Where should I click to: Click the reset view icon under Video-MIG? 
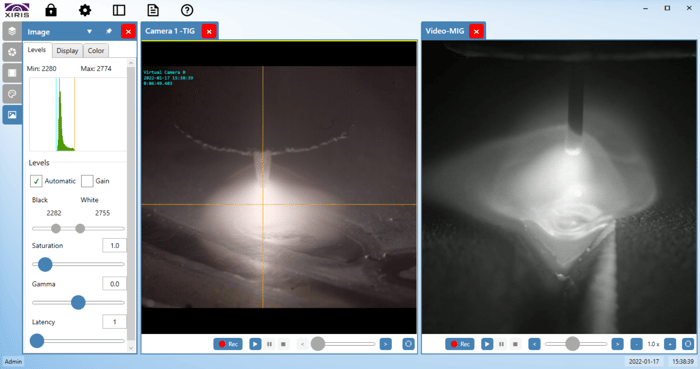pos(688,344)
